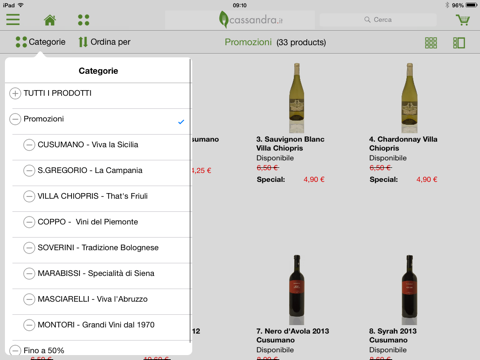Switch to split panel view icon
The height and width of the screenshot is (360, 480).
coord(459,43)
